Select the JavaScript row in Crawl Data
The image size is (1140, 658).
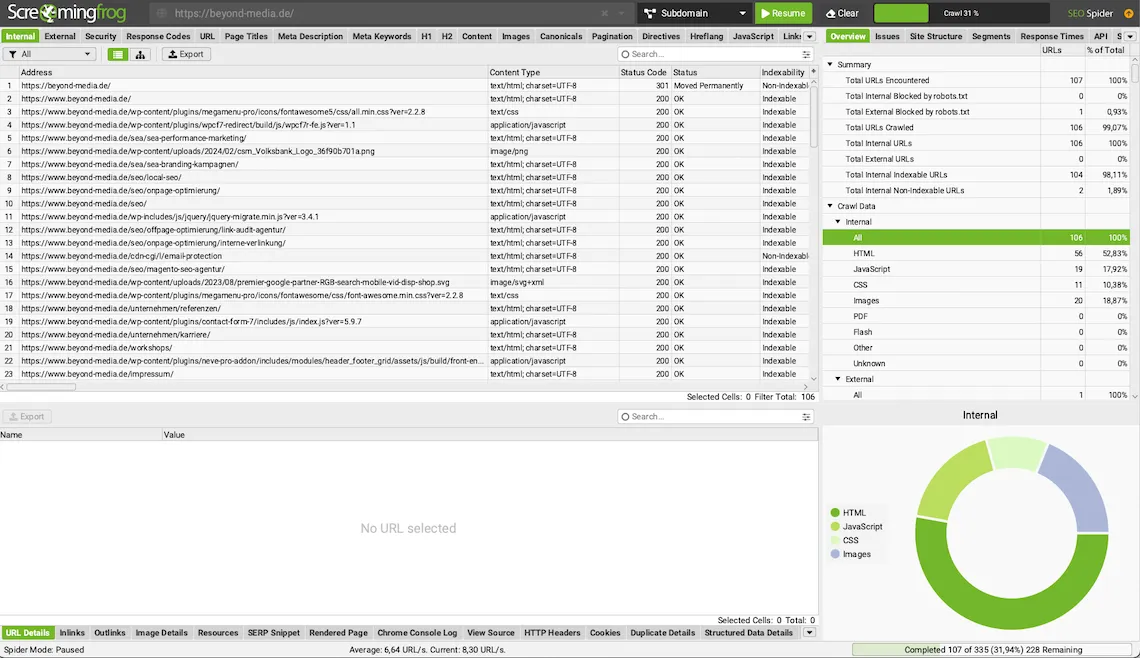(976, 269)
